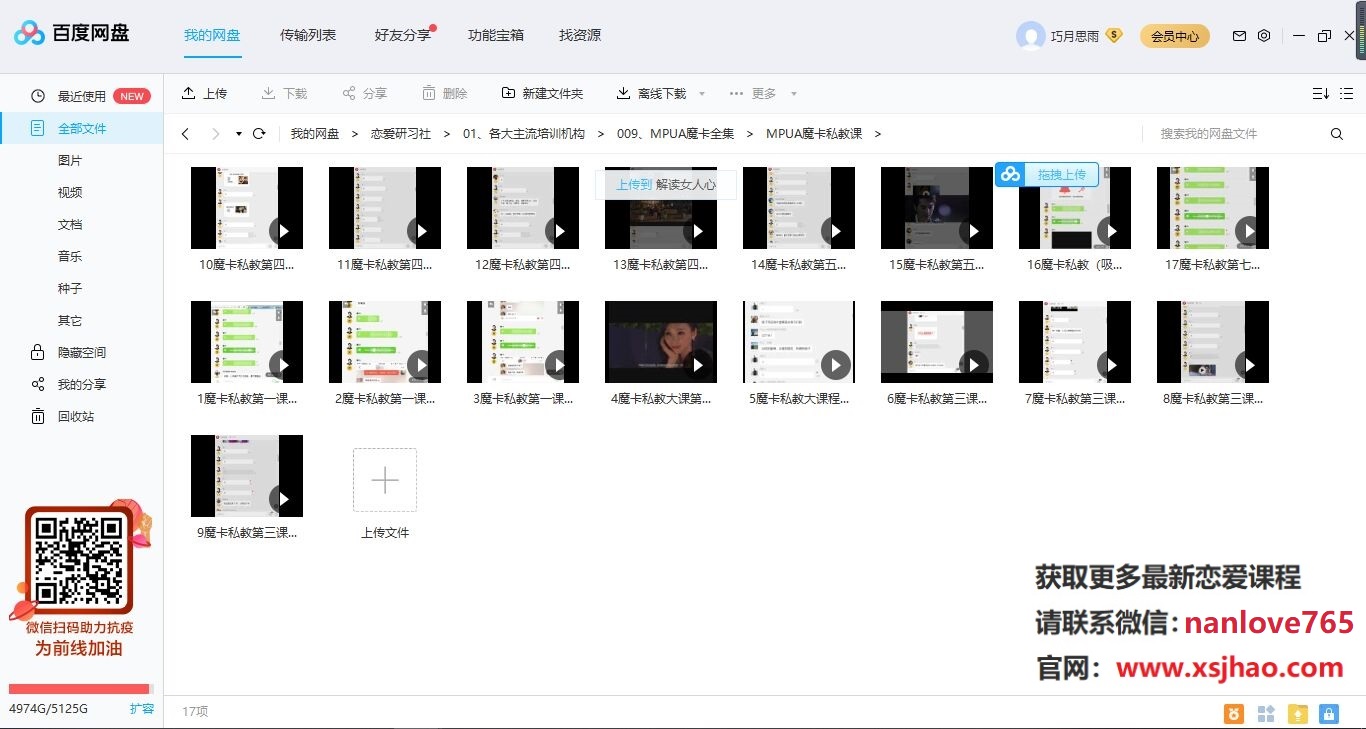Click the Expand capacity (扩容) link
The image size is (1366, 729).
tap(142, 708)
